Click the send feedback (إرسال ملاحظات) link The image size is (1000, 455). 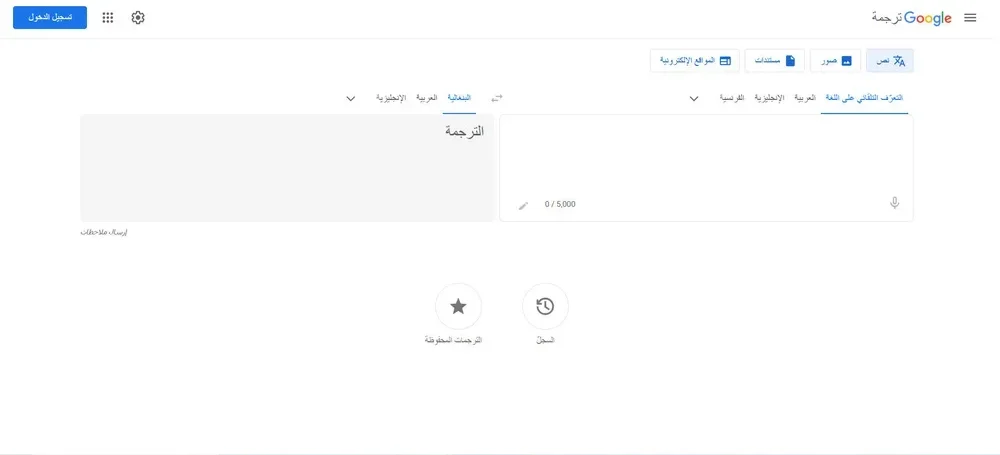tap(104, 232)
